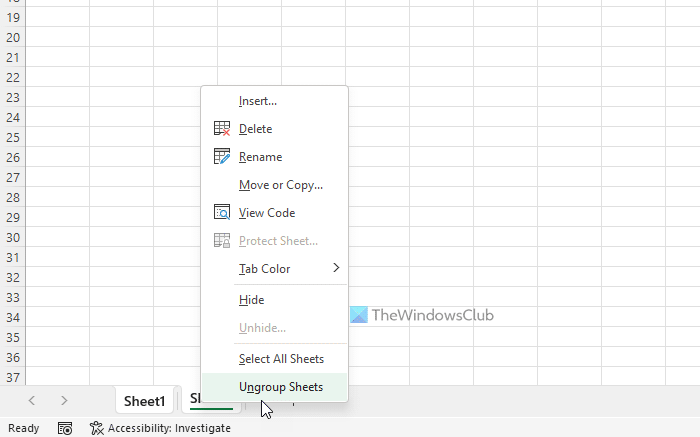Choose Insert... from the context menu
The width and height of the screenshot is (700, 437).
pos(258,101)
